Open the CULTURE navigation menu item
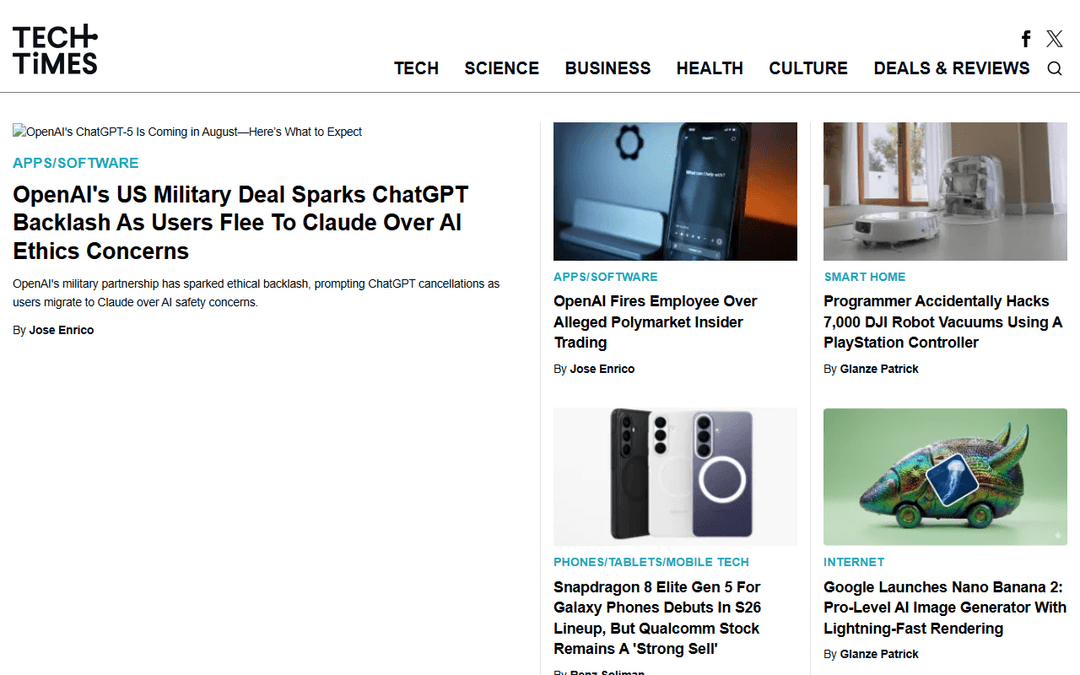The width and height of the screenshot is (1080, 675). [x=808, y=68]
